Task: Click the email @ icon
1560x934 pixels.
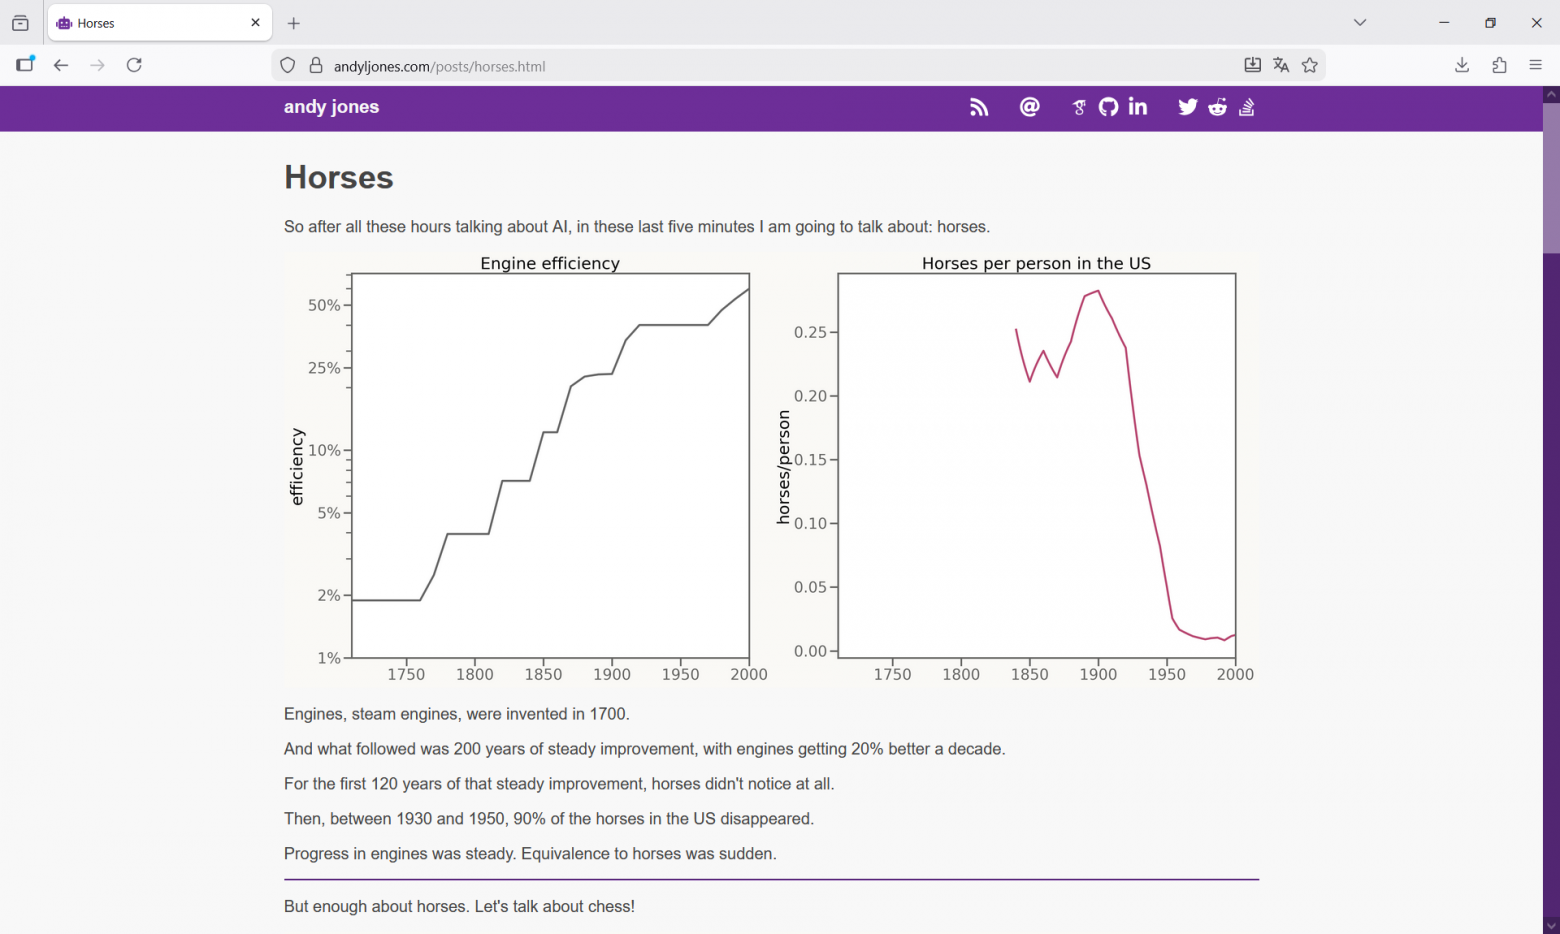Action: tap(1029, 107)
